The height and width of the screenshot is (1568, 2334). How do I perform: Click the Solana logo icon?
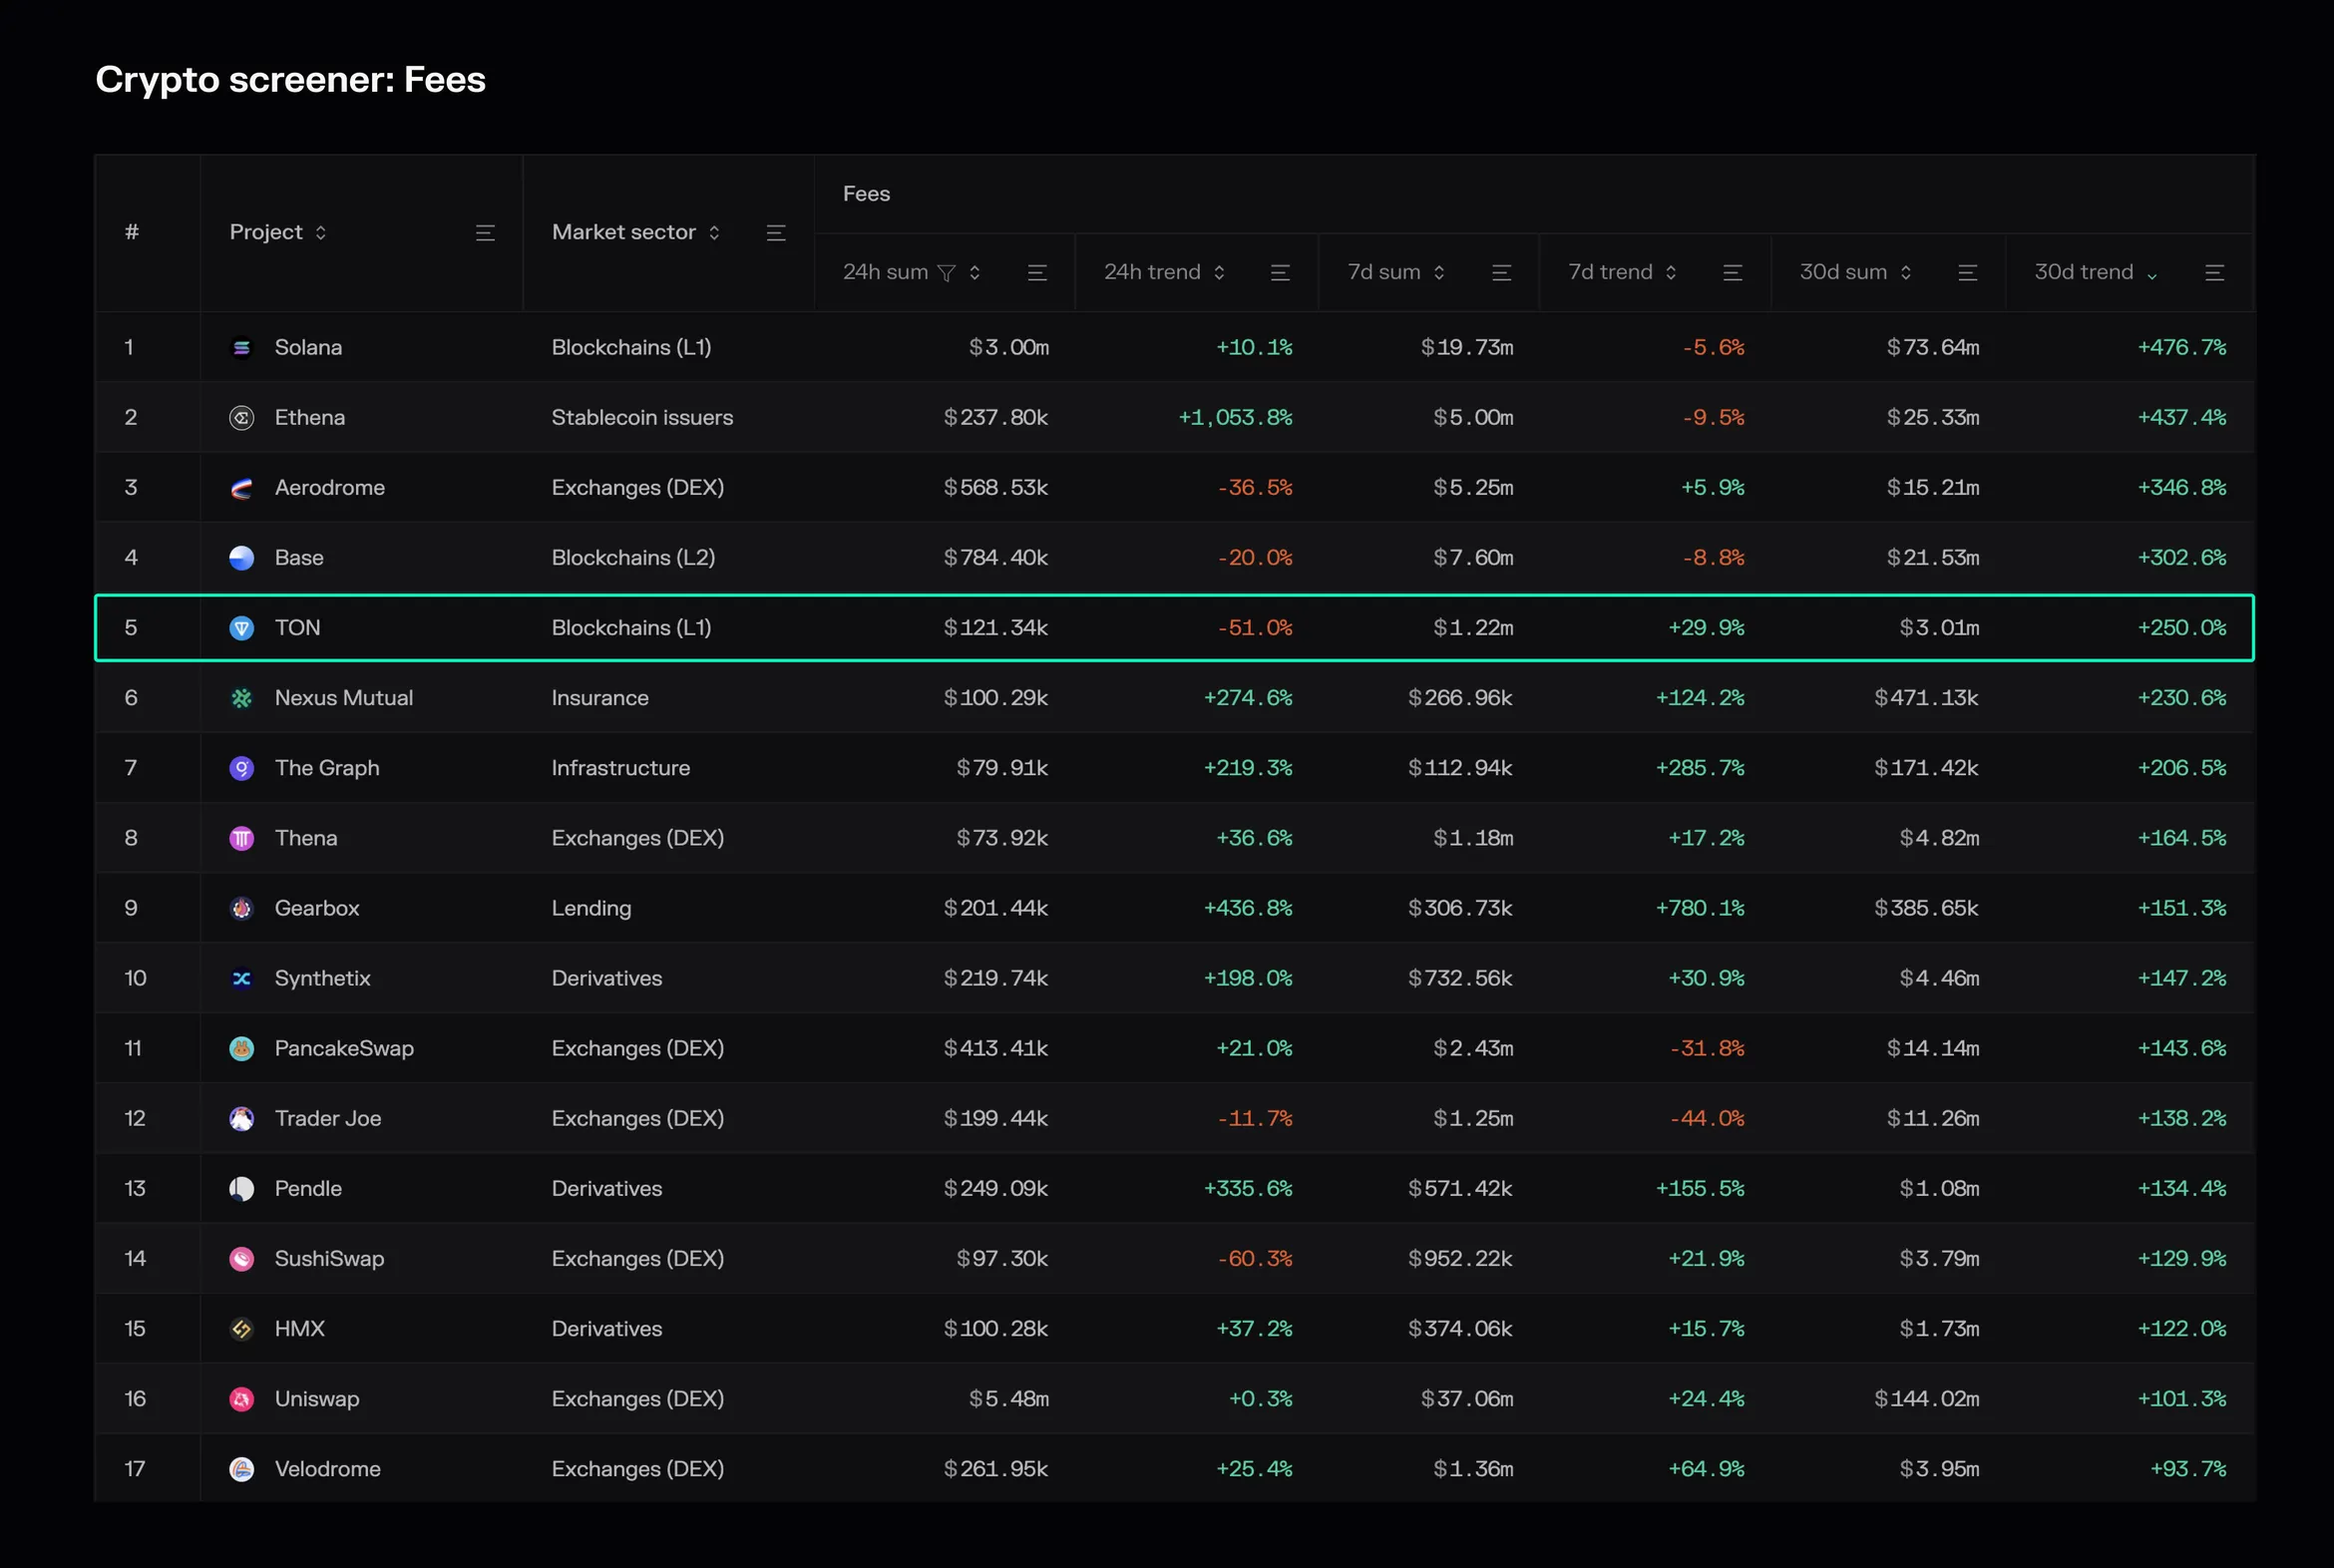coord(241,347)
